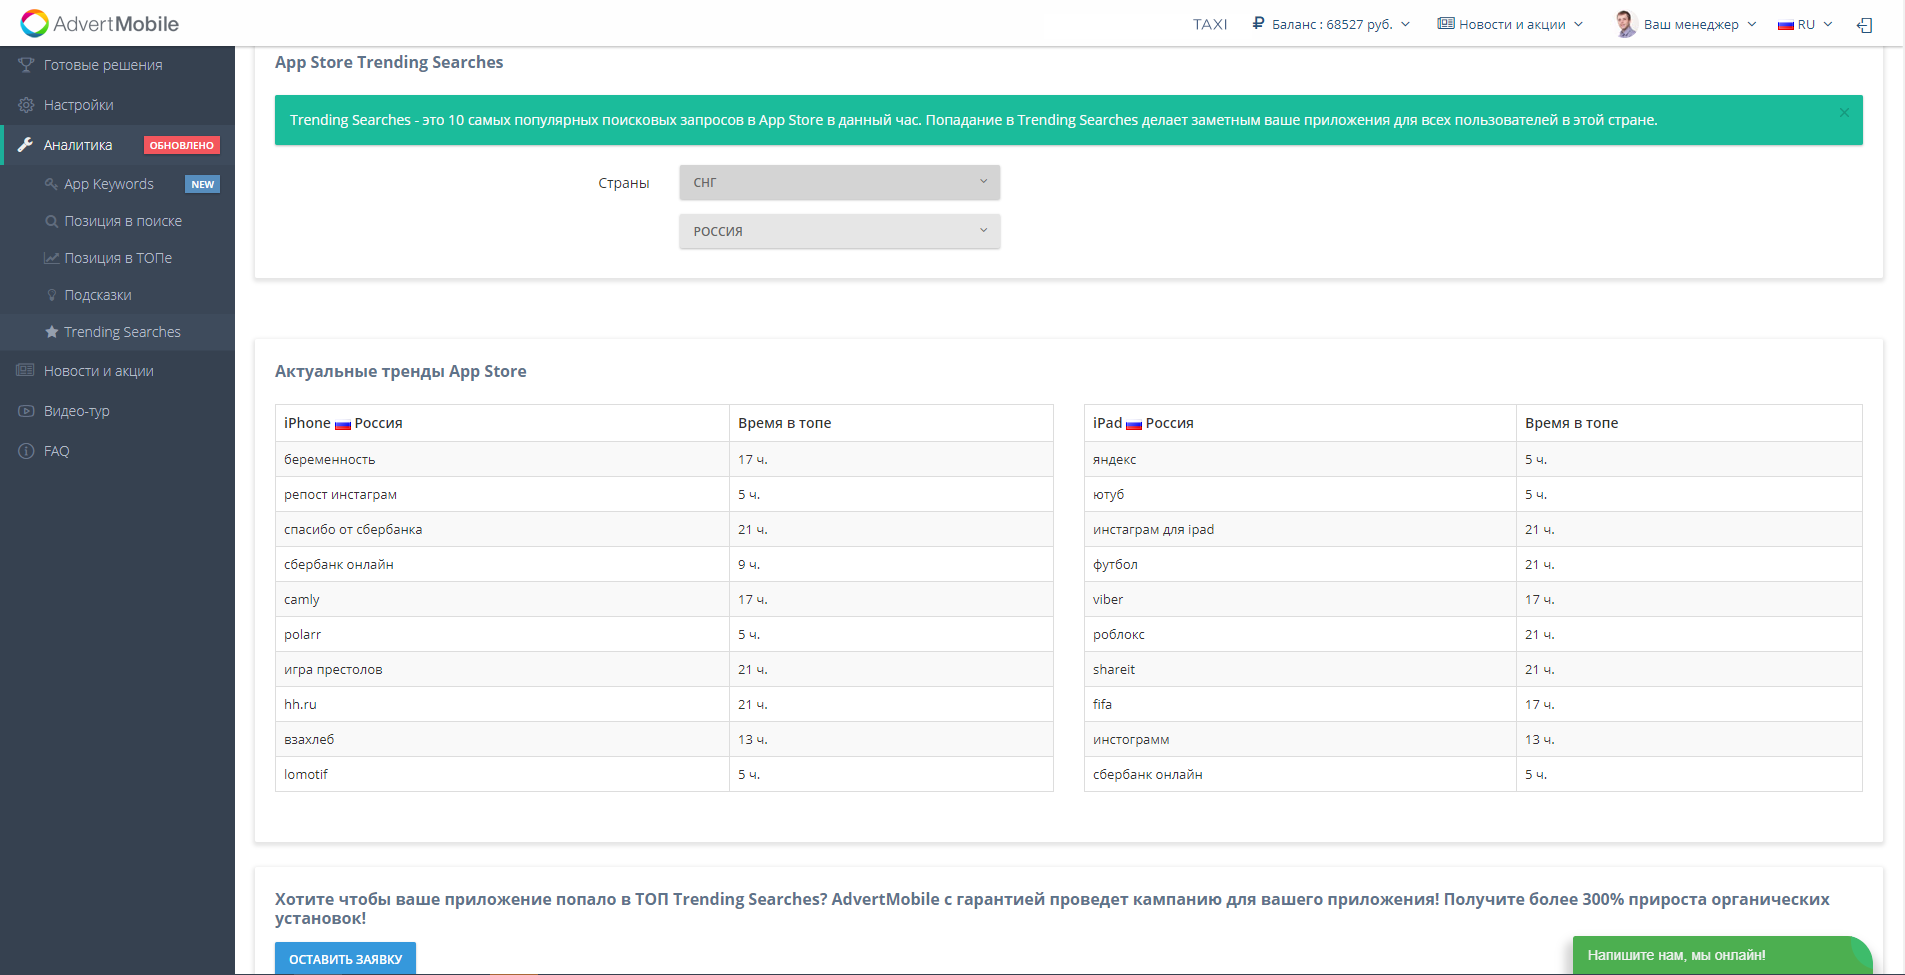This screenshot has width=1905, height=975.
Task: Click the play icon beside Видео-тур
Action: (x=26, y=411)
